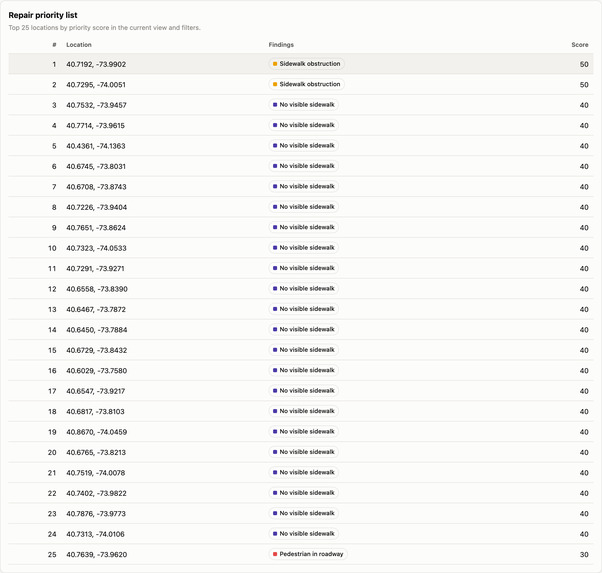The width and height of the screenshot is (602, 573).
Task: Click No visible sidewalk tag for 40.6029, -73.7580
Action: tap(303, 370)
